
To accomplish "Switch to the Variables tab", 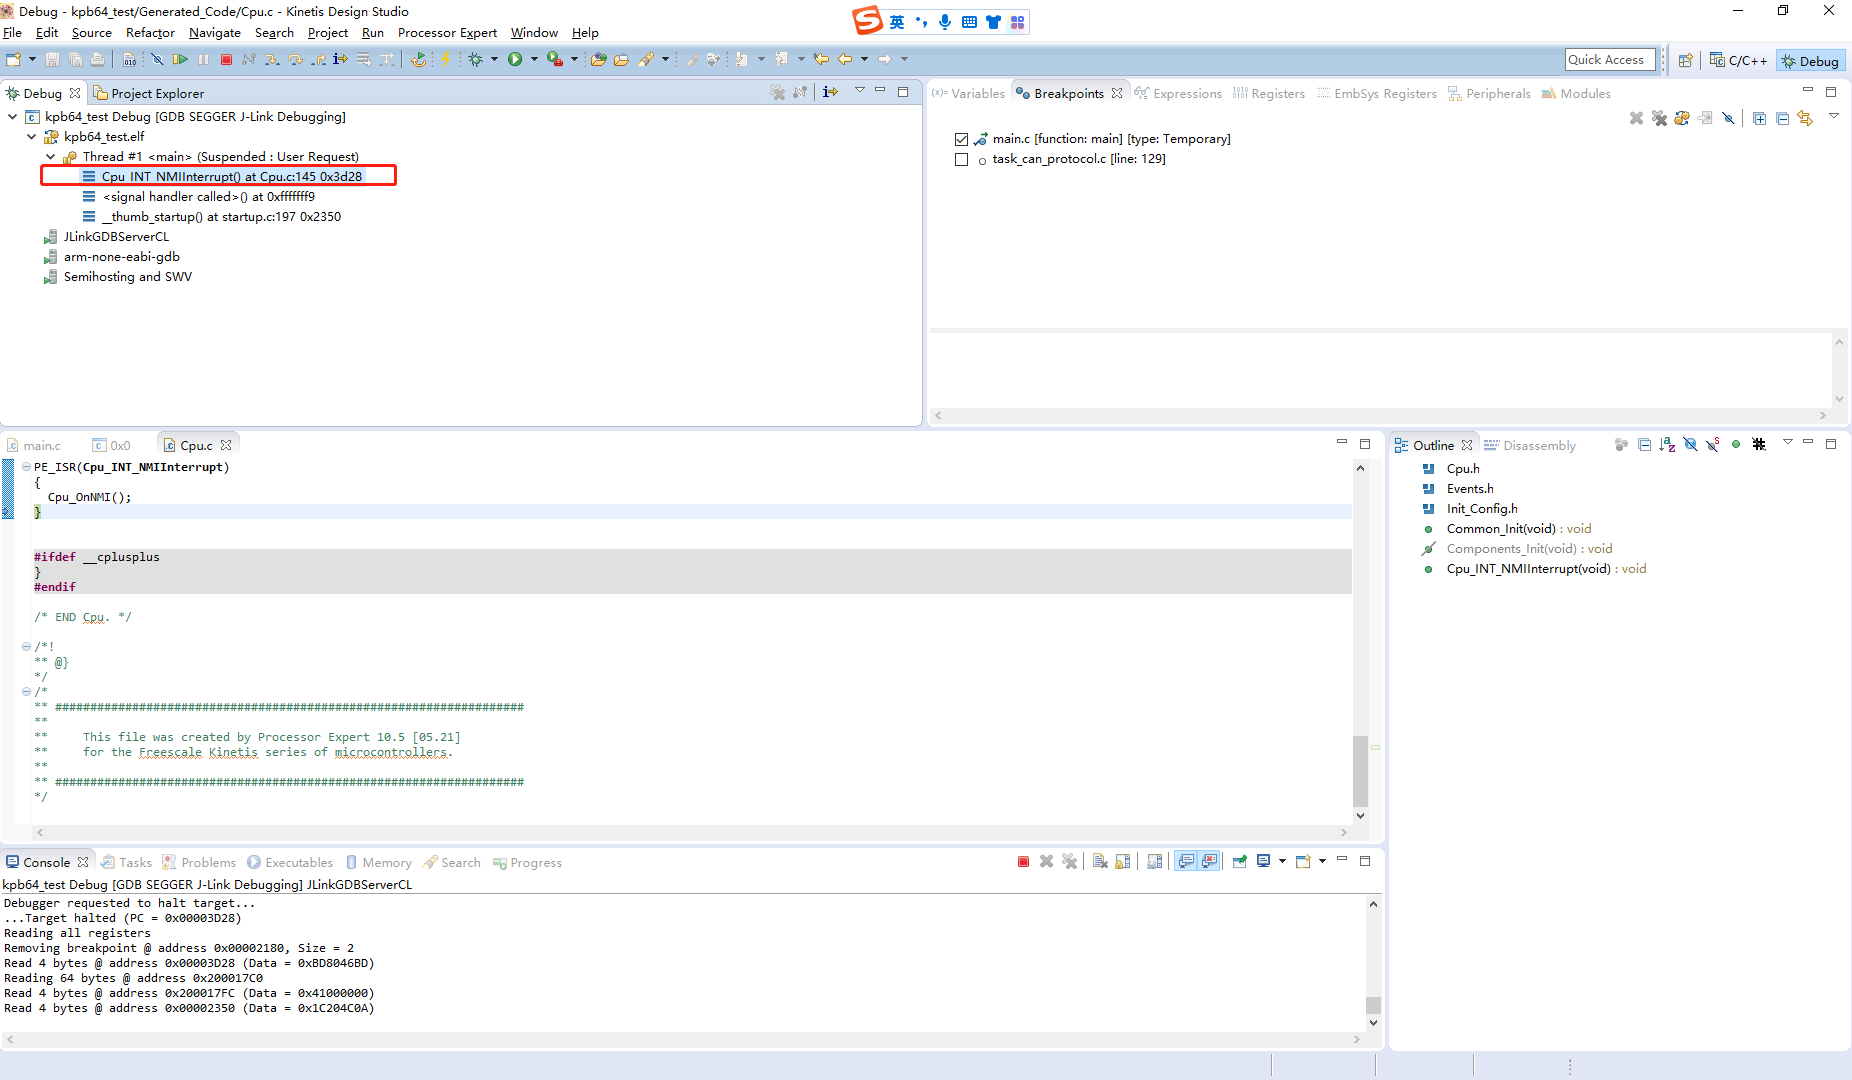I will [x=968, y=93].
